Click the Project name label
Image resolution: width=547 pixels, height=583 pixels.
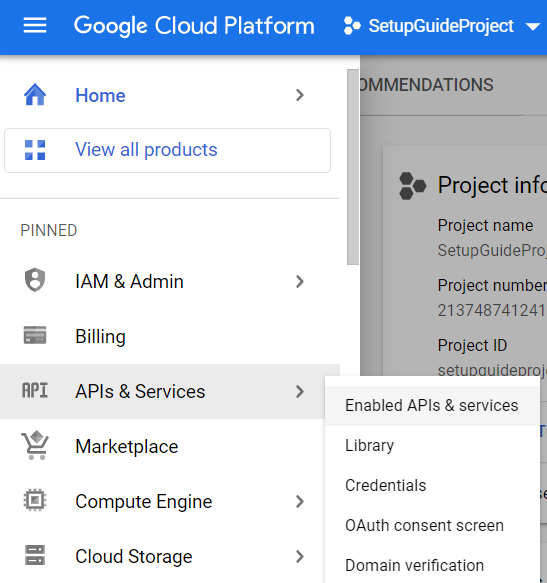click(485, 225)
